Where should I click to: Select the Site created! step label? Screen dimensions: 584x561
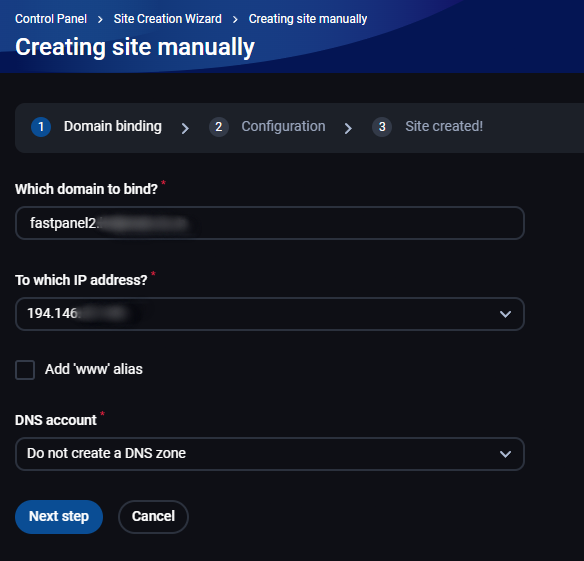point(444,127)
